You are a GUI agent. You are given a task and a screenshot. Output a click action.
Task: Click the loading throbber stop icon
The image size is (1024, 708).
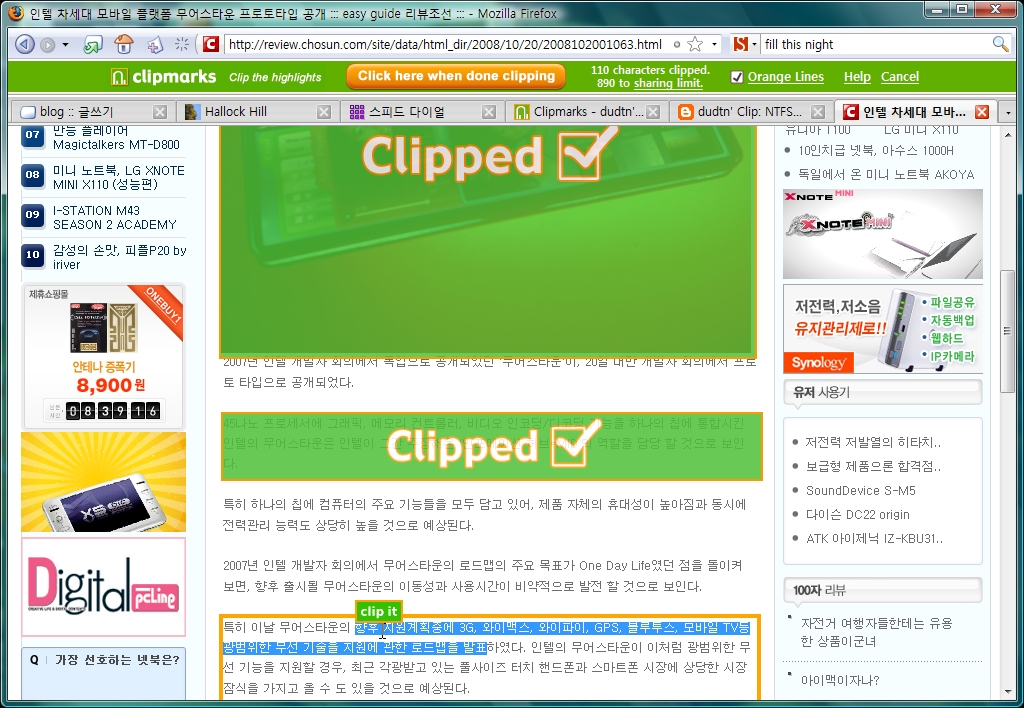point(182,44)
